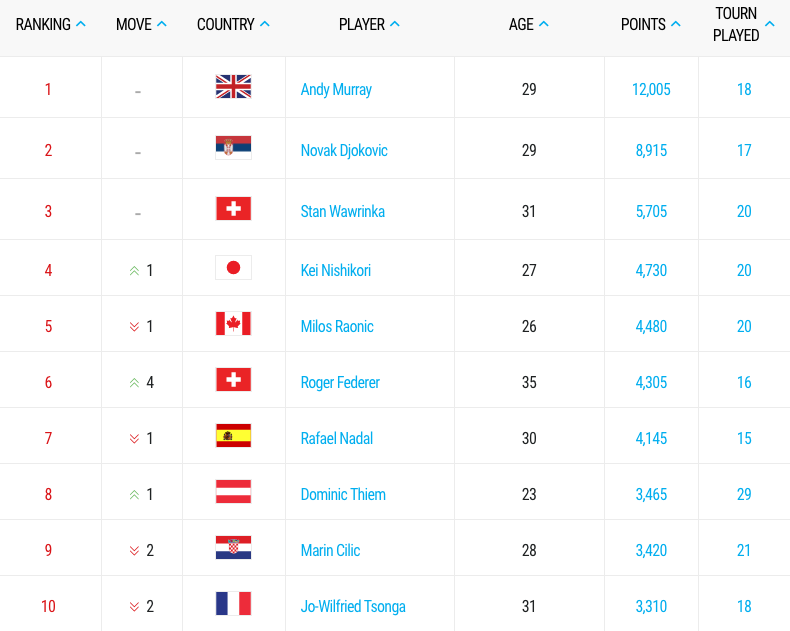Open Jo-Wilfried Tsonga's profile link

coord(353,606)
